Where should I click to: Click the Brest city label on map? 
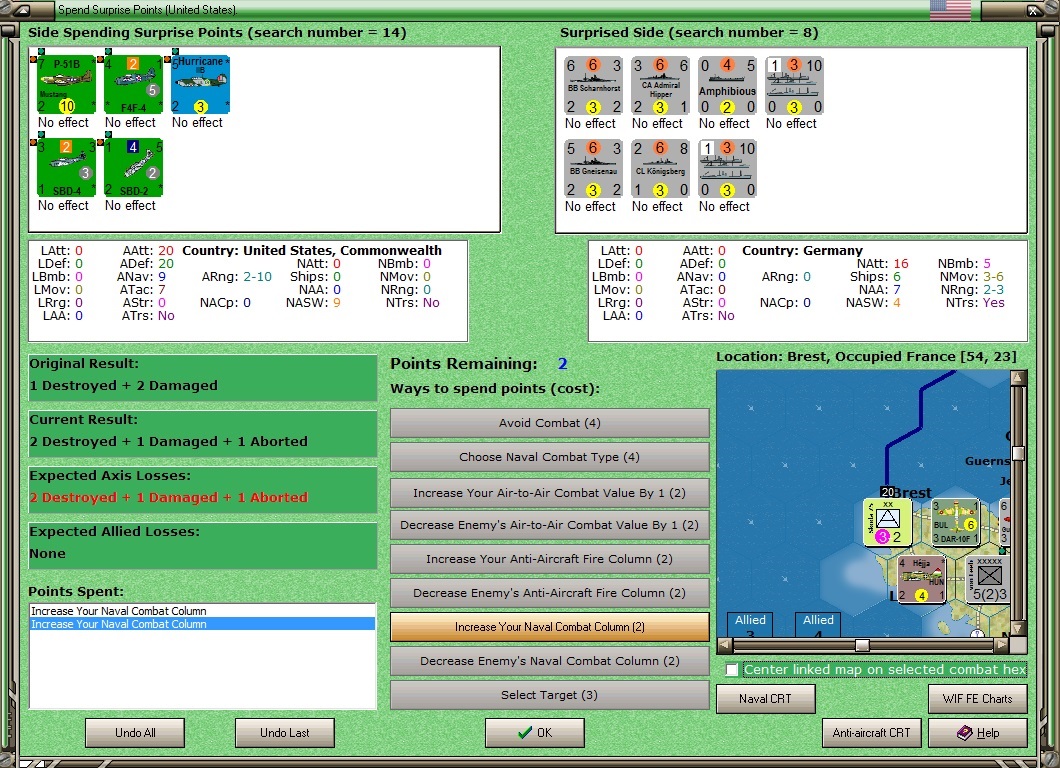tap(913, 493)
